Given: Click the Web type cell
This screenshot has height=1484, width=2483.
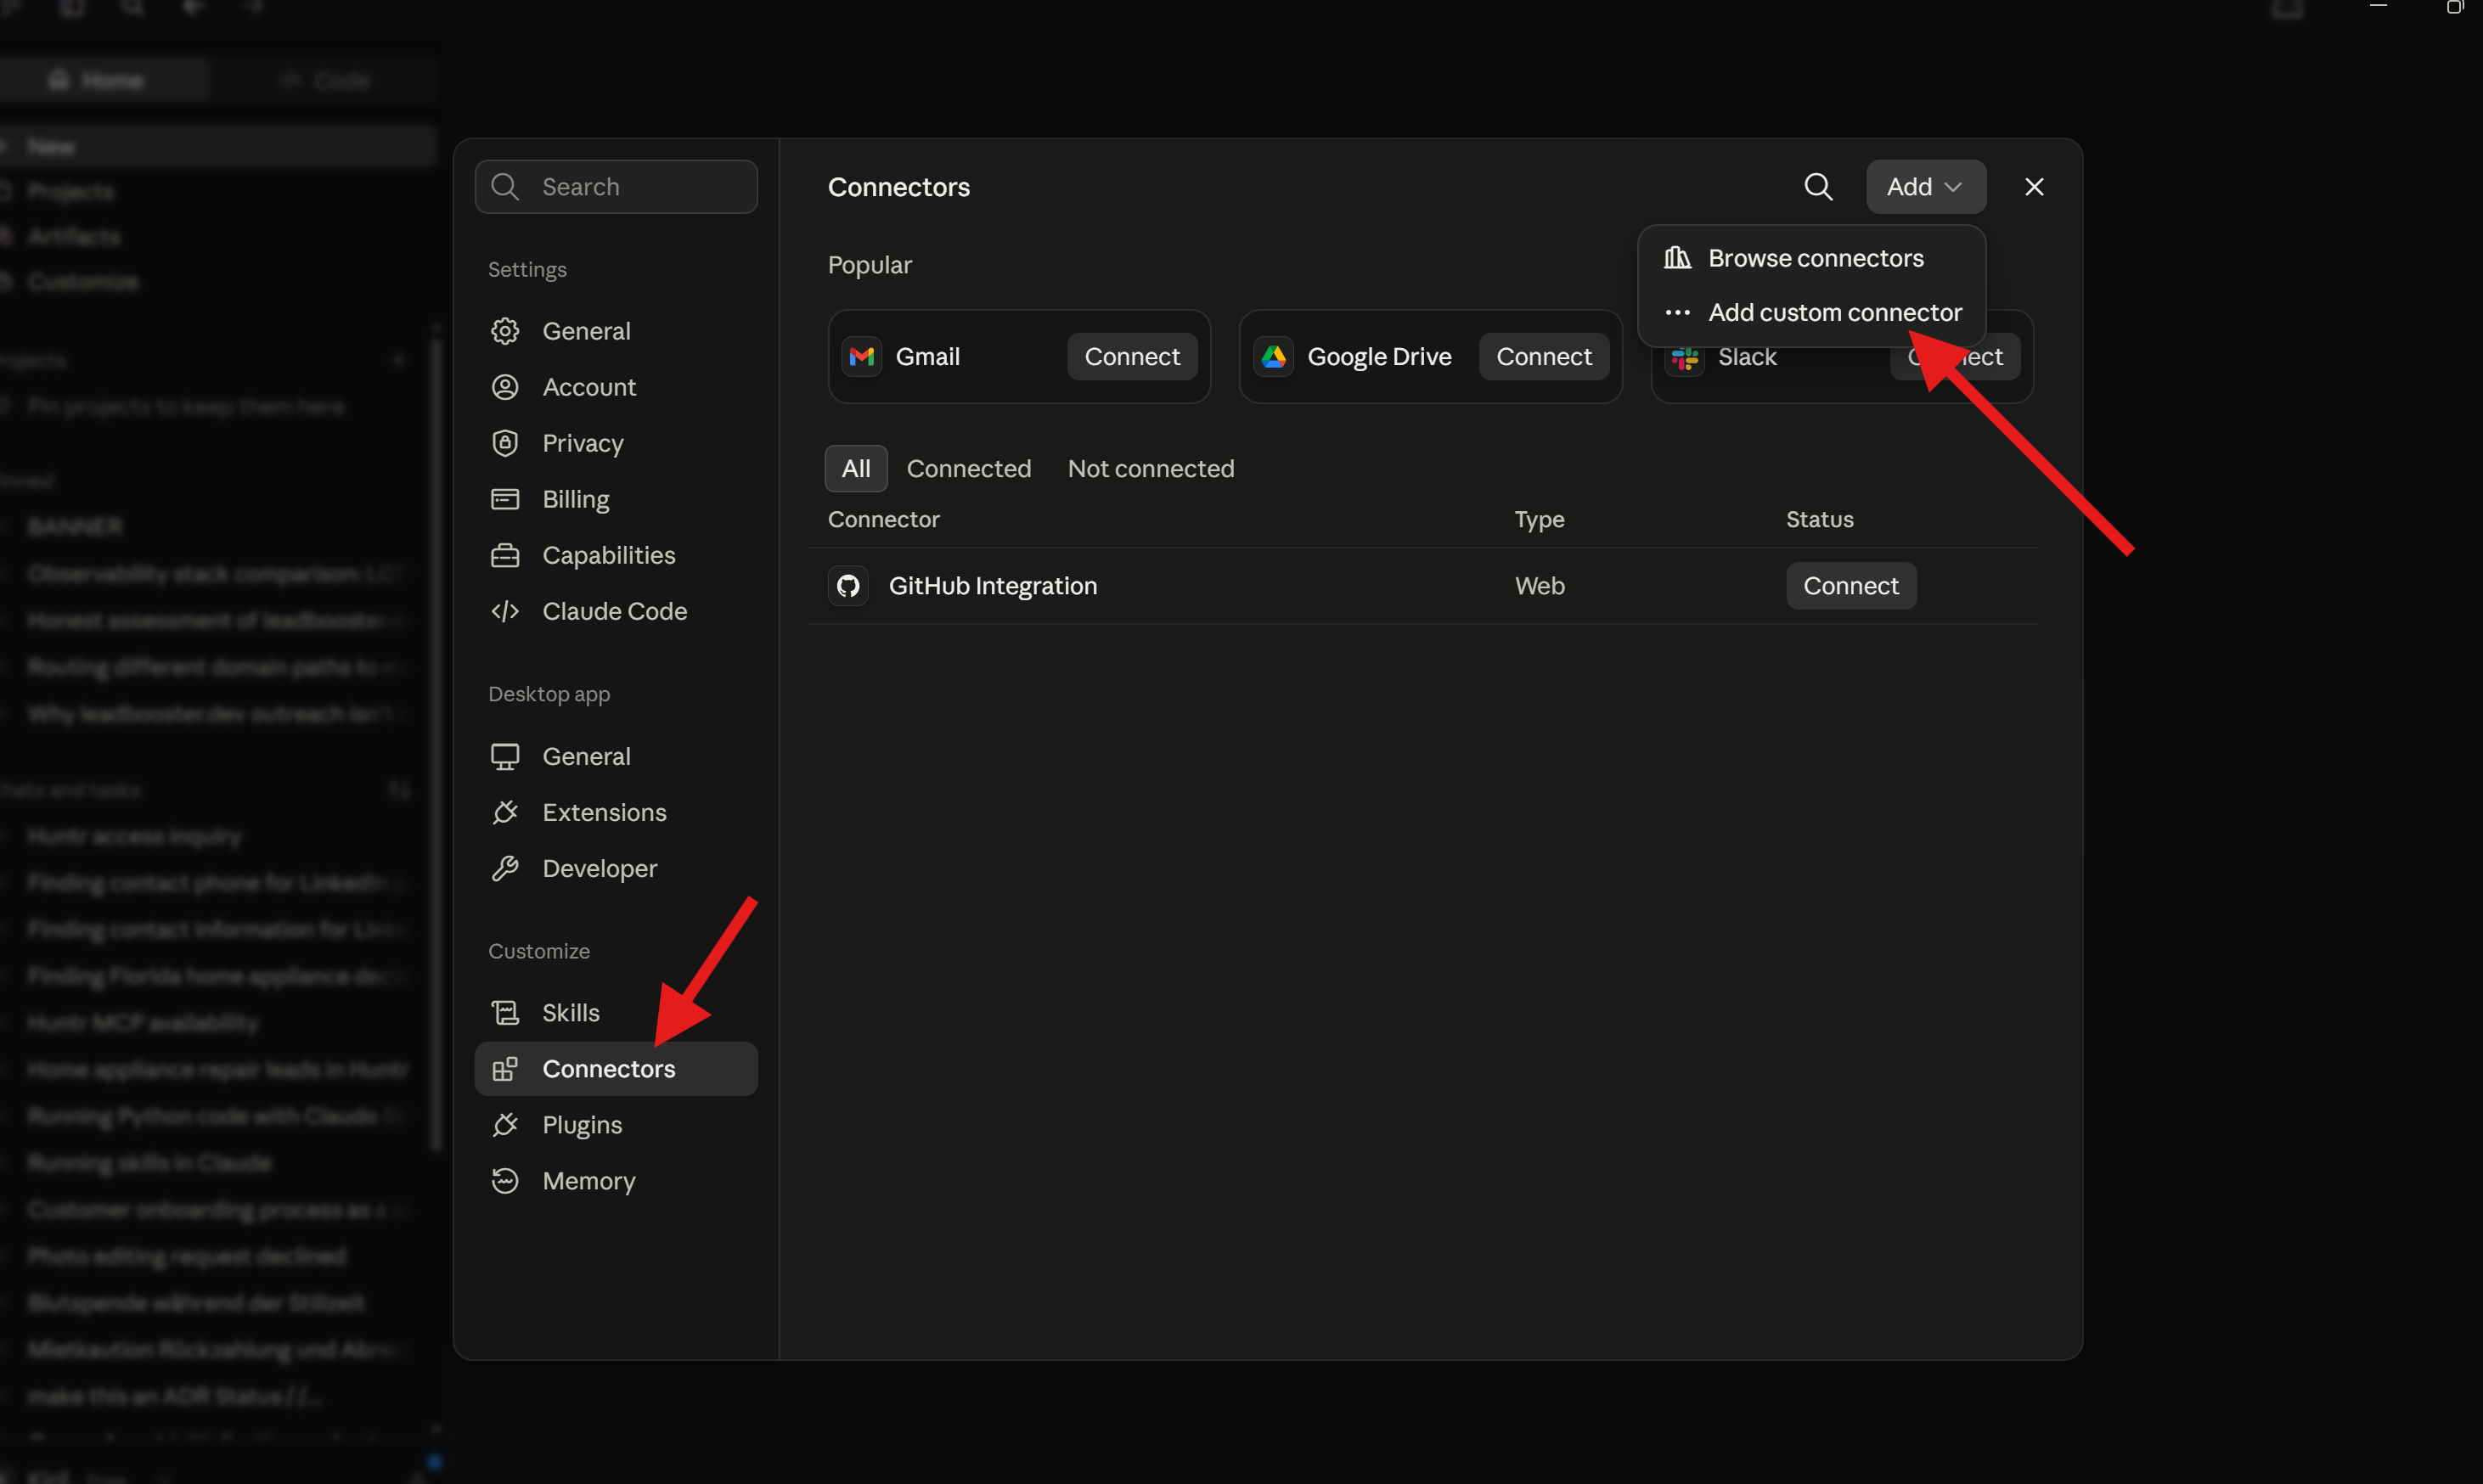Looking at the screenshot, I should (x=1539, y=586).
